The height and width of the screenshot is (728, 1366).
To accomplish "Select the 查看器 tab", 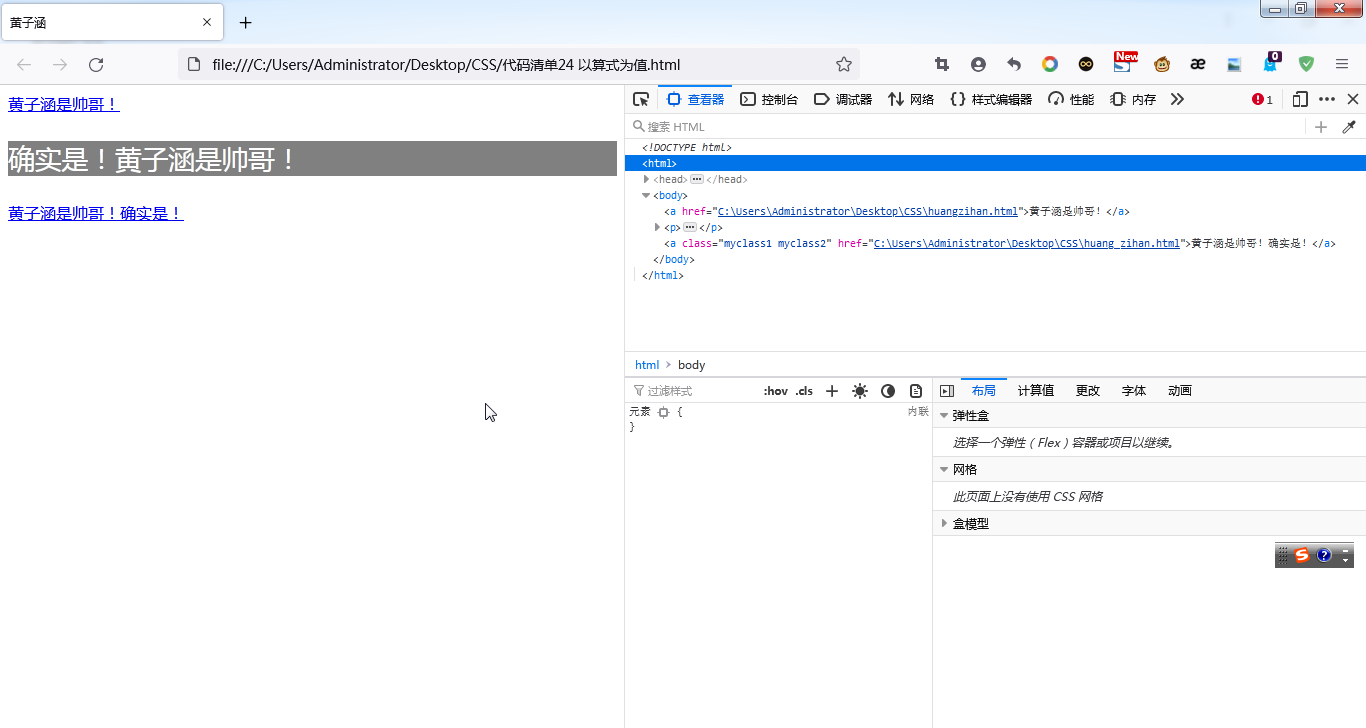I will click(x=695, y=99).
